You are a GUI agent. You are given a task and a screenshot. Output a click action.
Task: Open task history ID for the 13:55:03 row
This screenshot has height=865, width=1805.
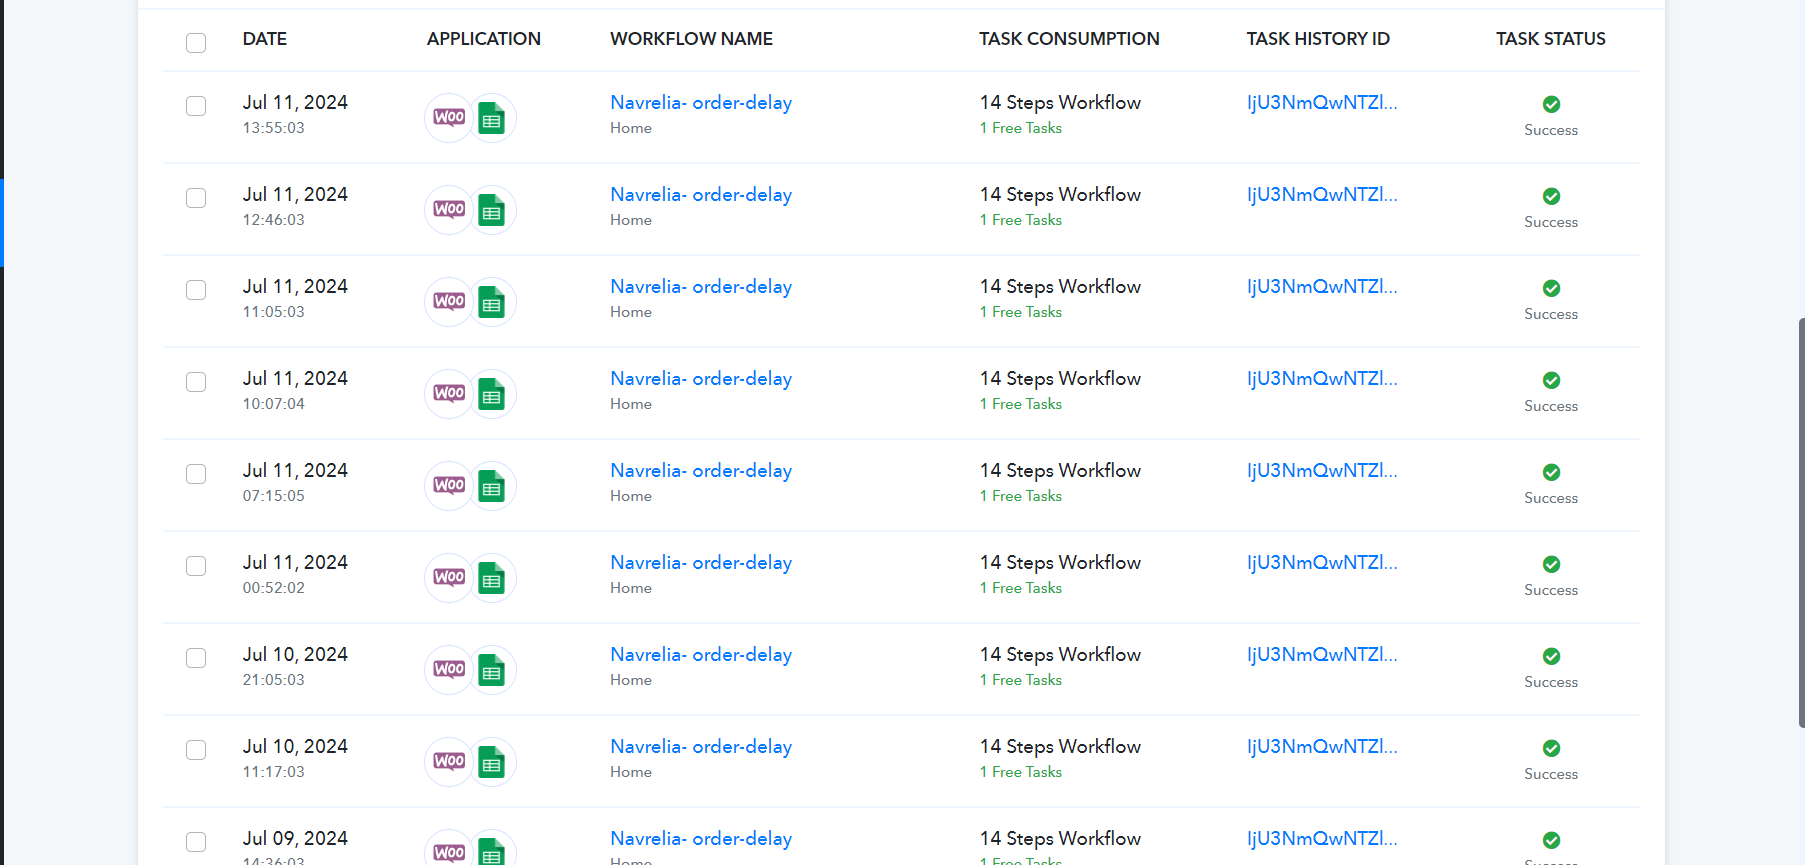coord(1322,103)
